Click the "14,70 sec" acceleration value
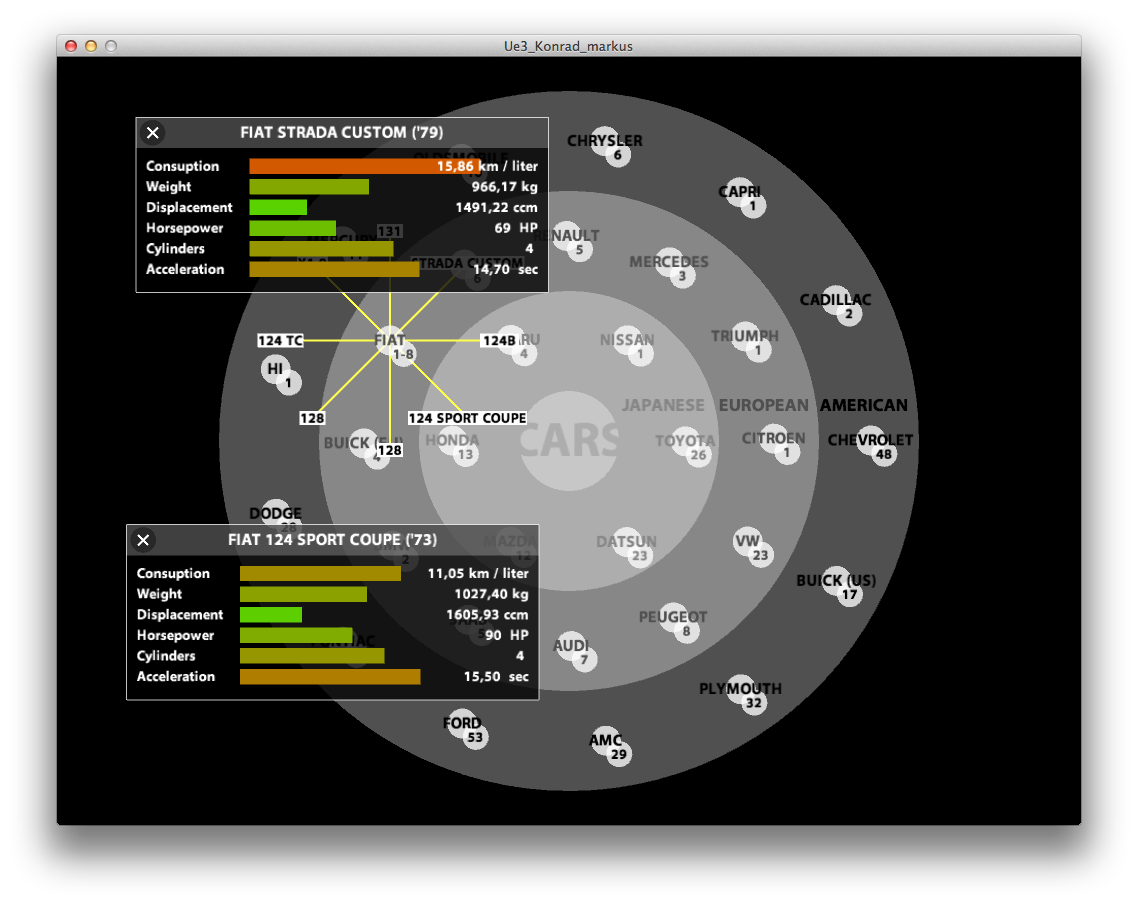1138x904 pixels. 506,269
